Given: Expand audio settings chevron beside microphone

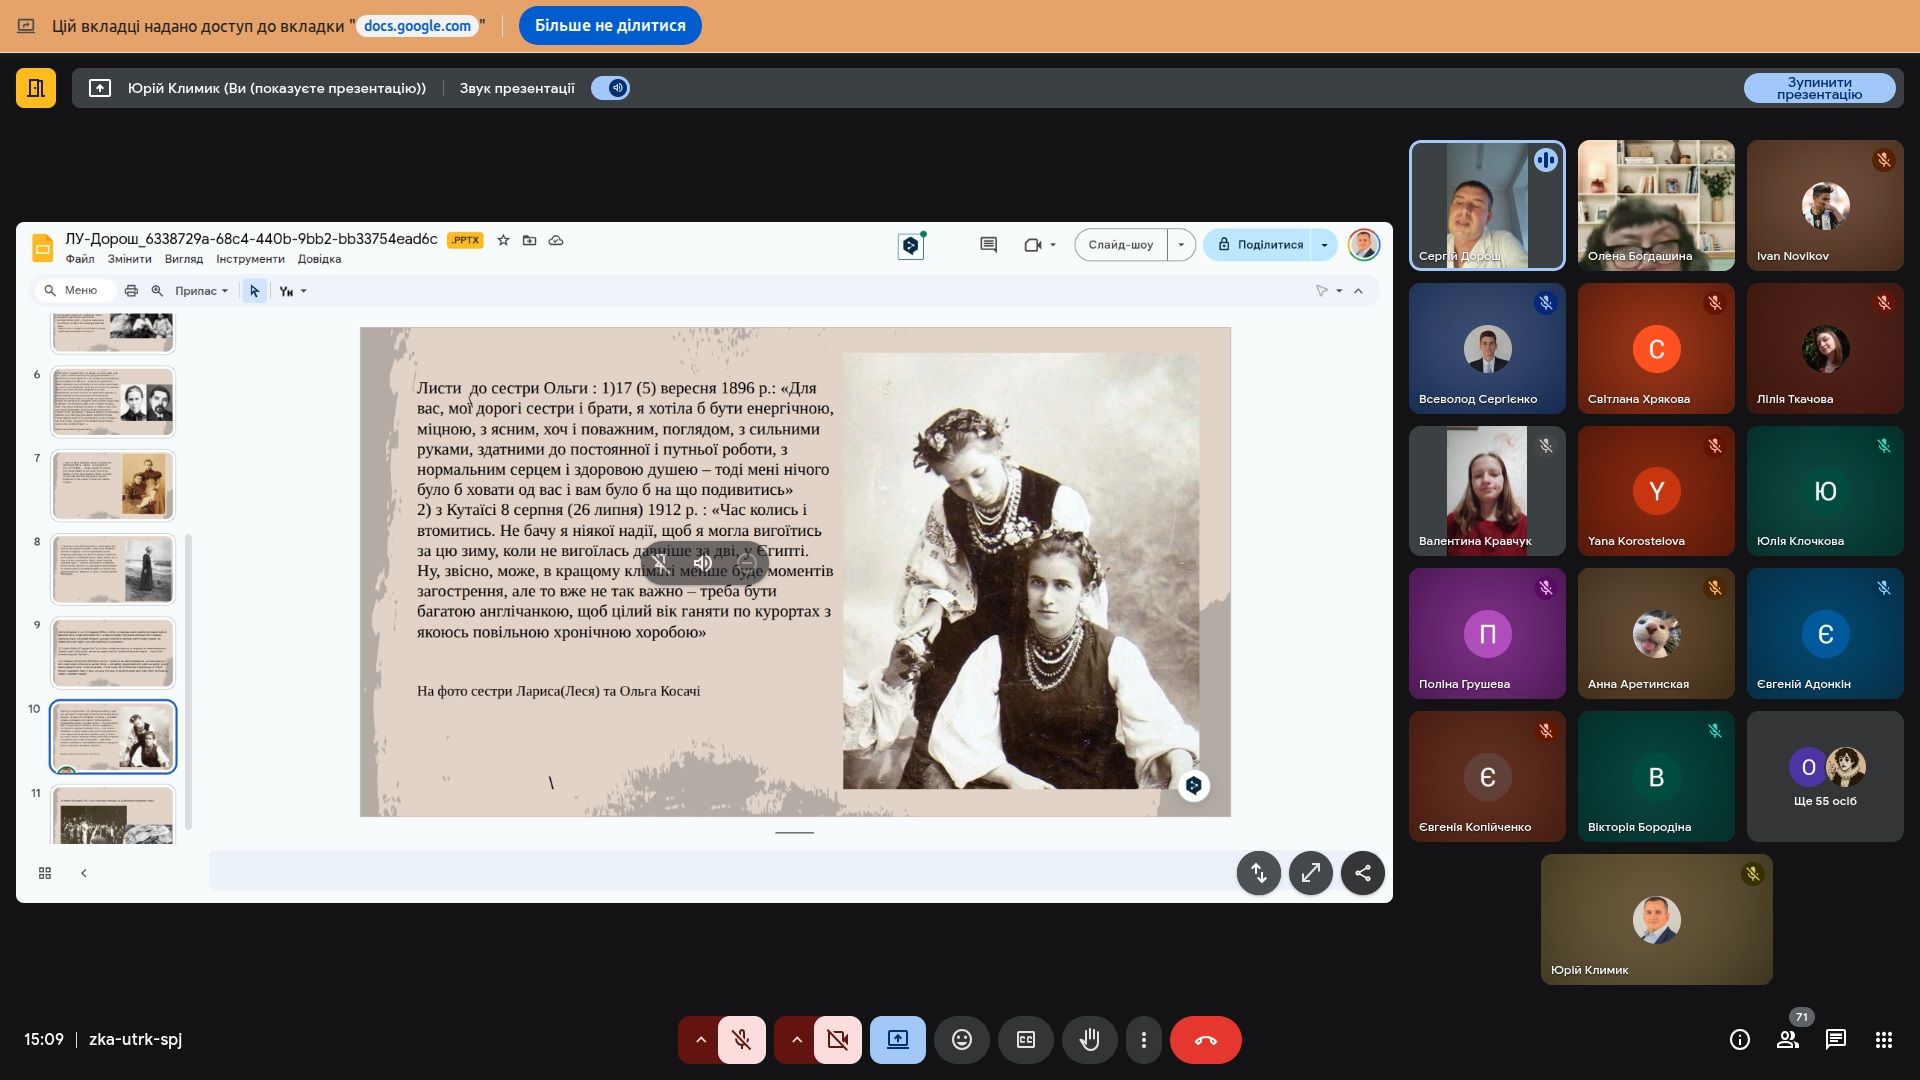Looking at the screenshot, I should [700, 1040].
